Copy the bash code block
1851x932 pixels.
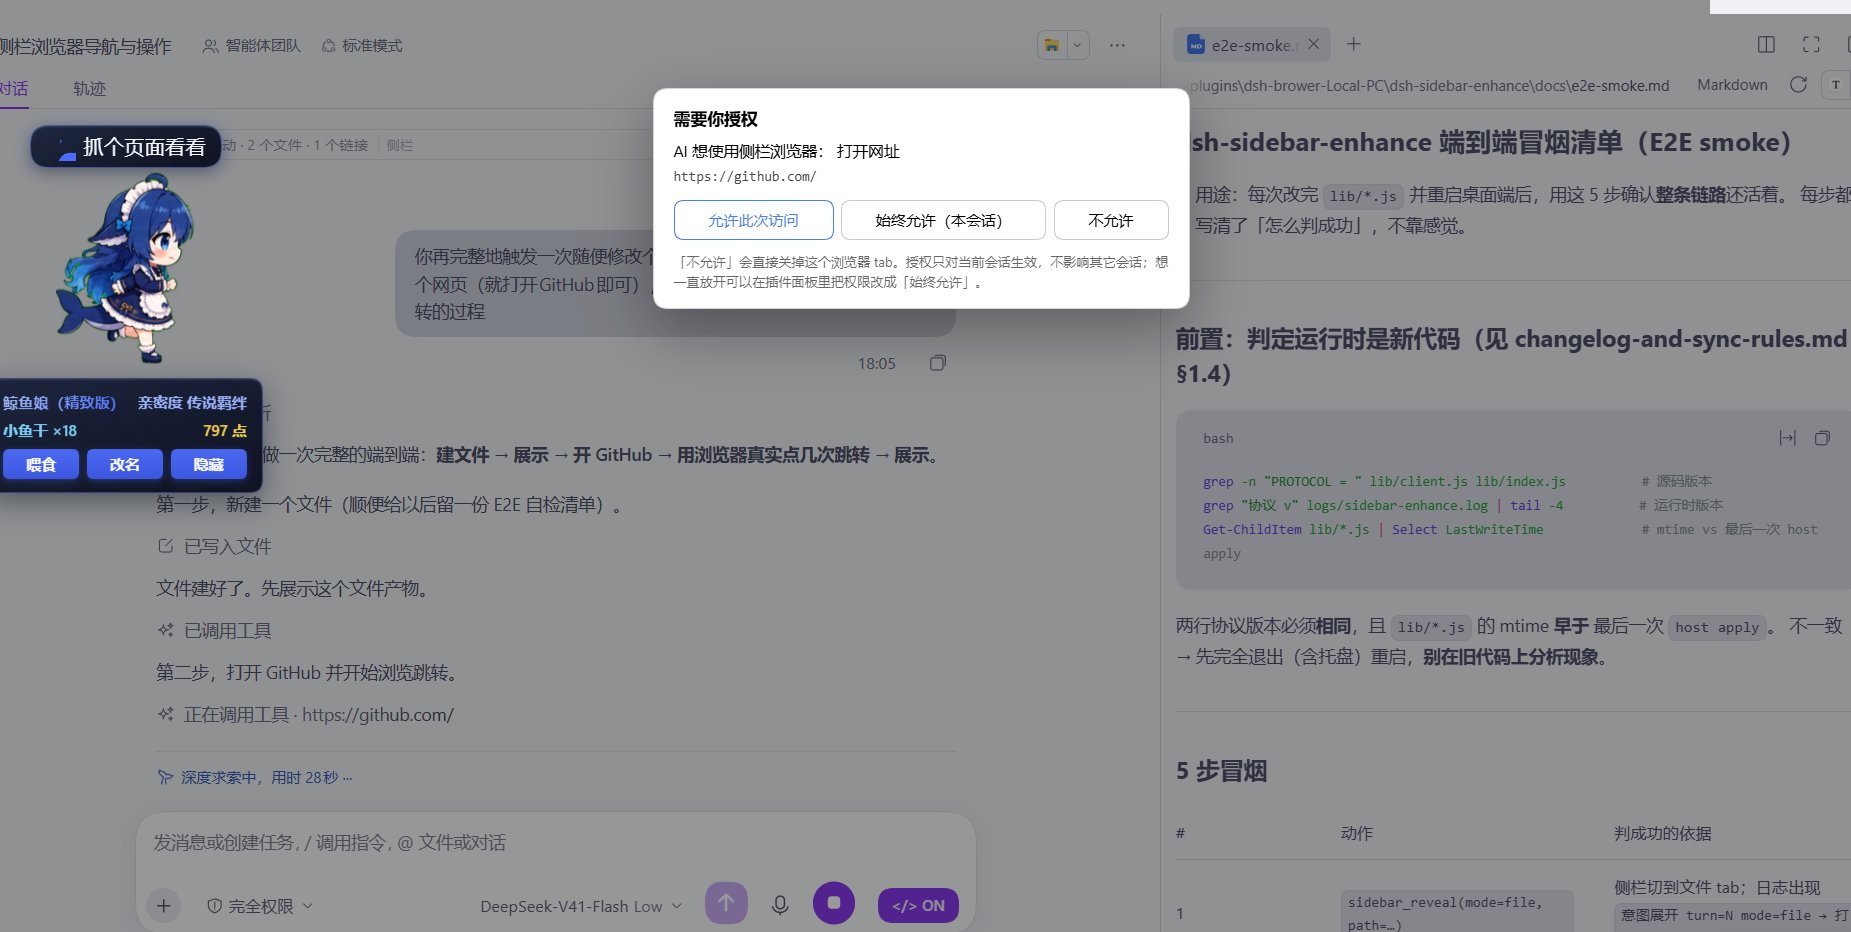tap(1822, 438)
